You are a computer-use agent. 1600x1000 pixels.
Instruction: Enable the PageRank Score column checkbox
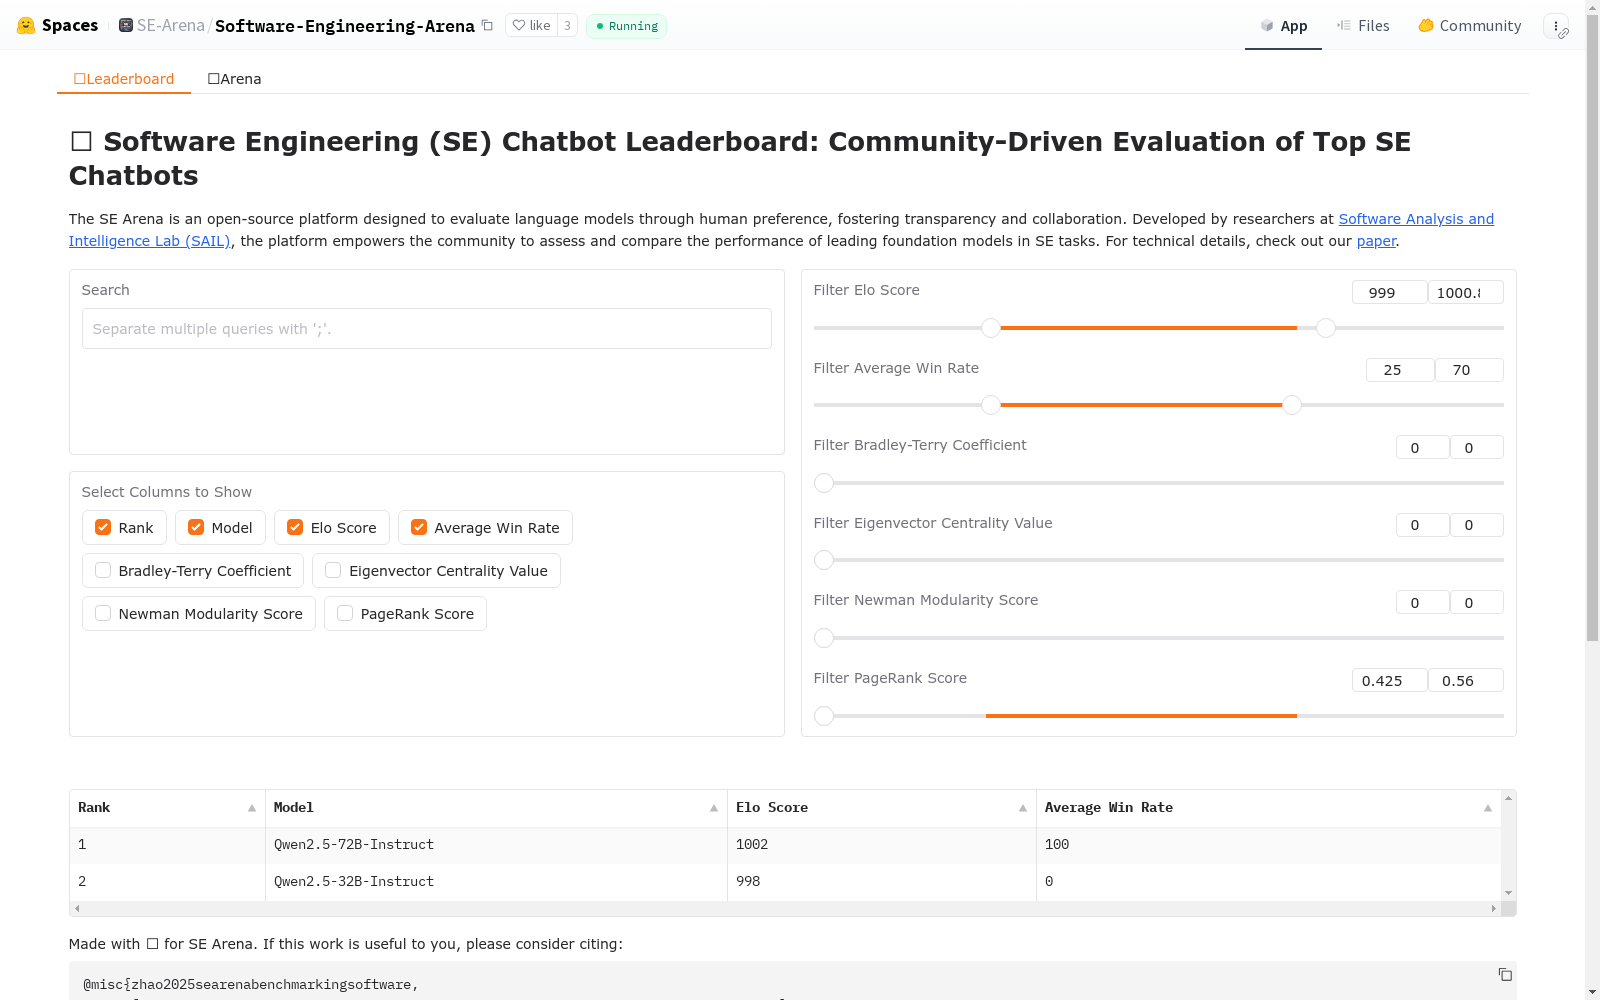tap(345, 613)
